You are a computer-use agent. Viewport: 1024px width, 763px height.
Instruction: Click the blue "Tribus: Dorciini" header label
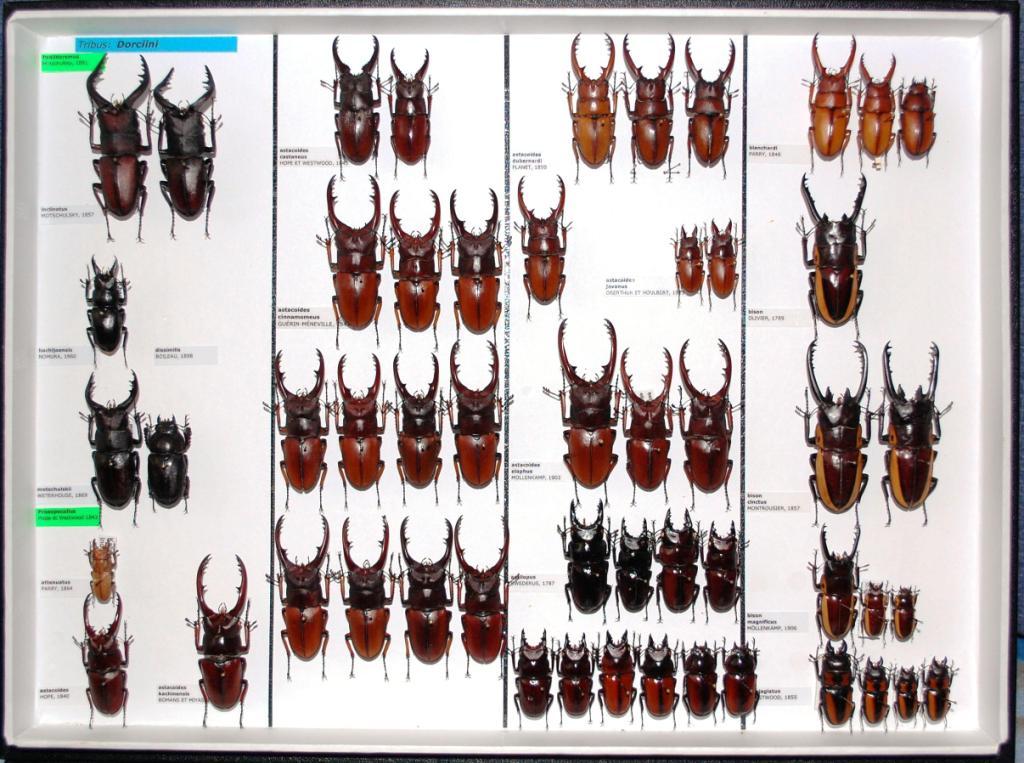click(x=156, y=44)
